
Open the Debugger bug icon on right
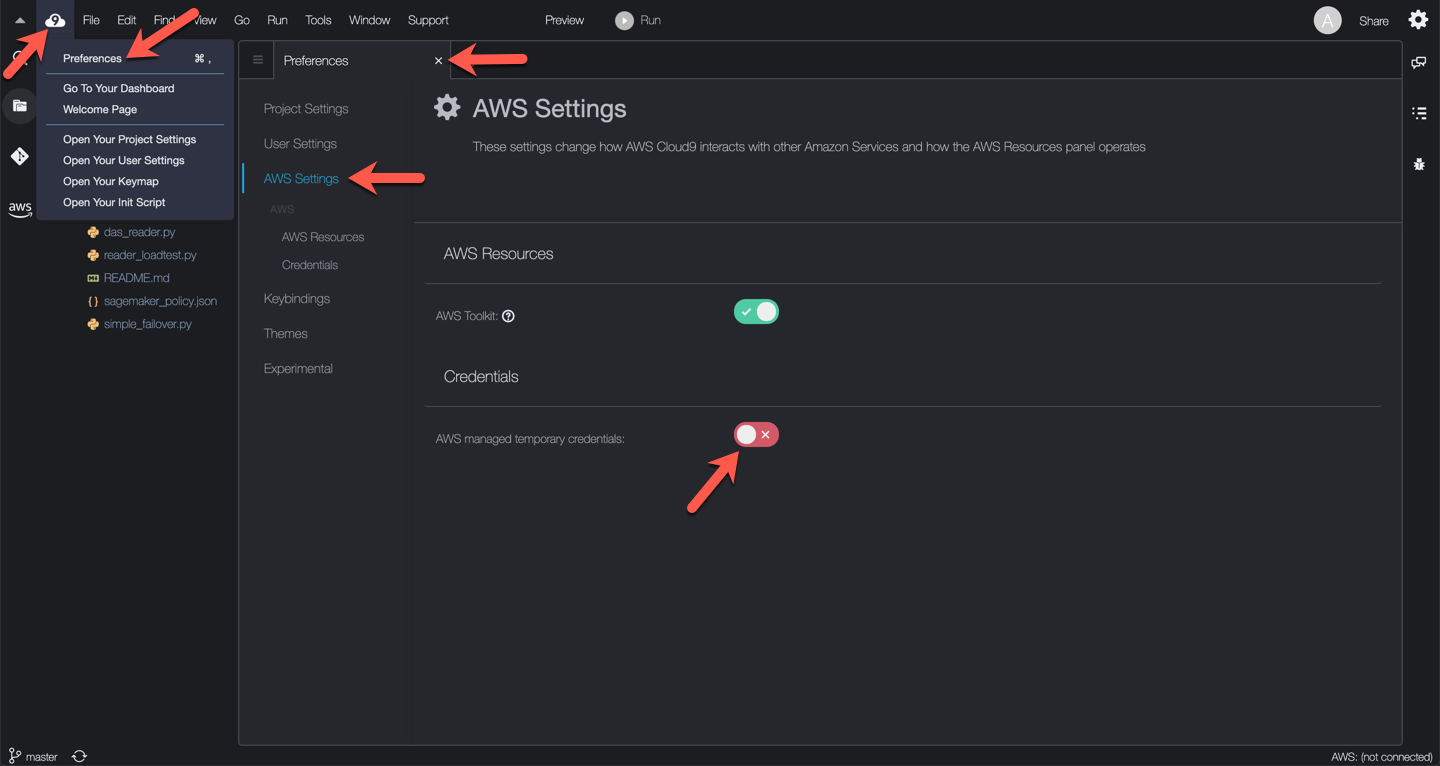tap(1418, 164)
